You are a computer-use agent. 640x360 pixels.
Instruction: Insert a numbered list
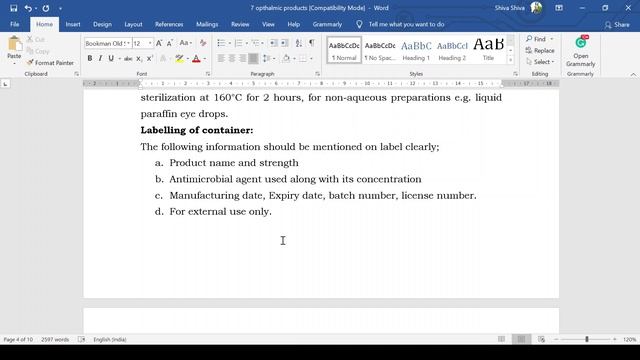[238, 43]
